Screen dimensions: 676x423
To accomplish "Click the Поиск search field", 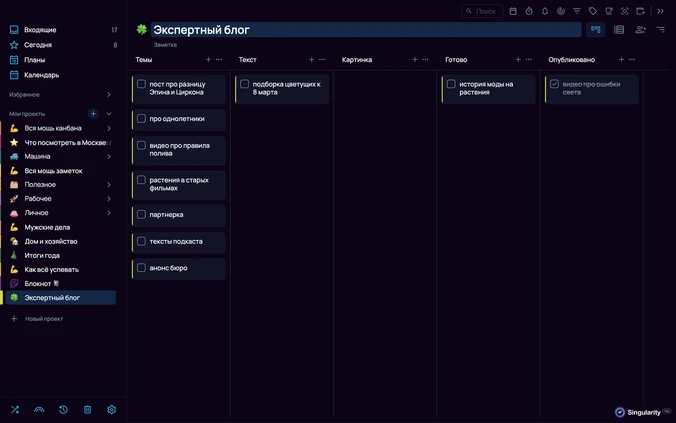I will tap(482, 11).
